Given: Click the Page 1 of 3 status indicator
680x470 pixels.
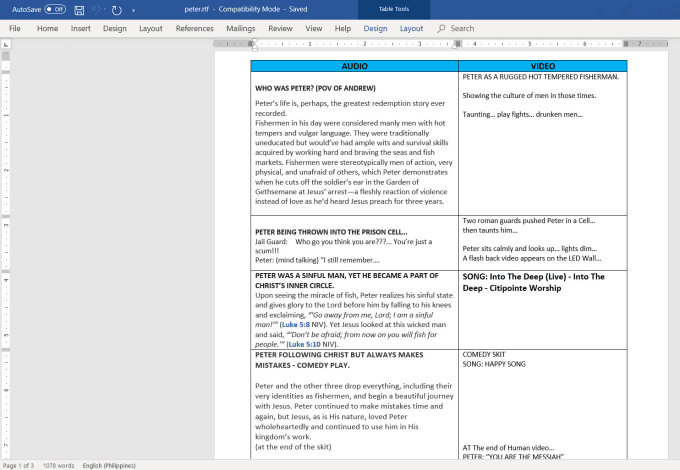Looking at the screenshot, I should click(18, 466).
